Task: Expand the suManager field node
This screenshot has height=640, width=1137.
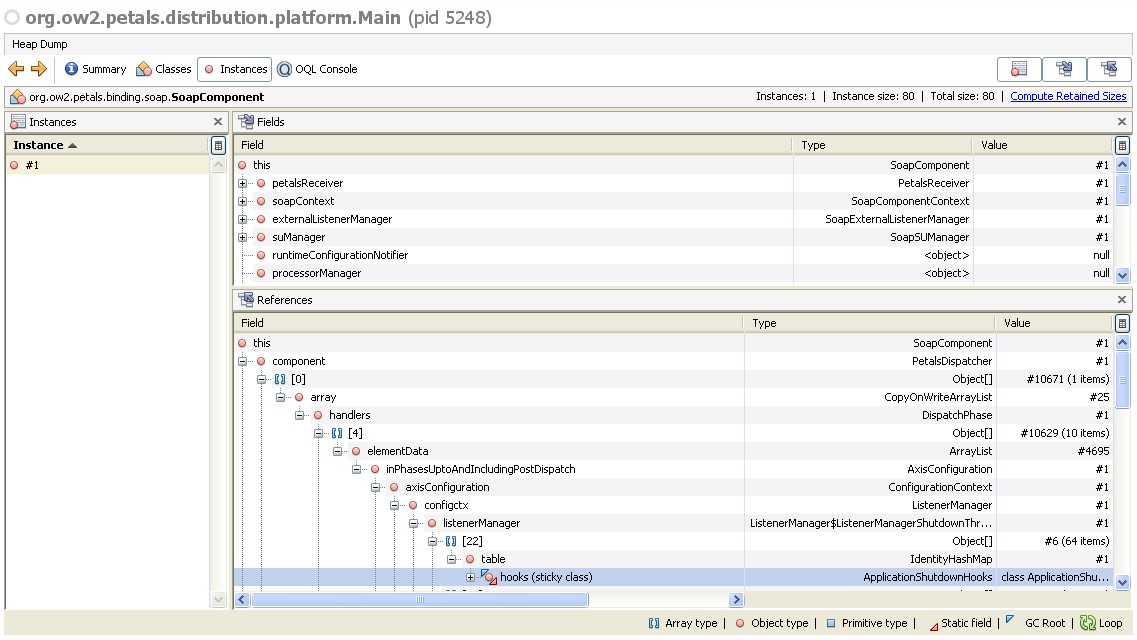Action: [243, 237]
